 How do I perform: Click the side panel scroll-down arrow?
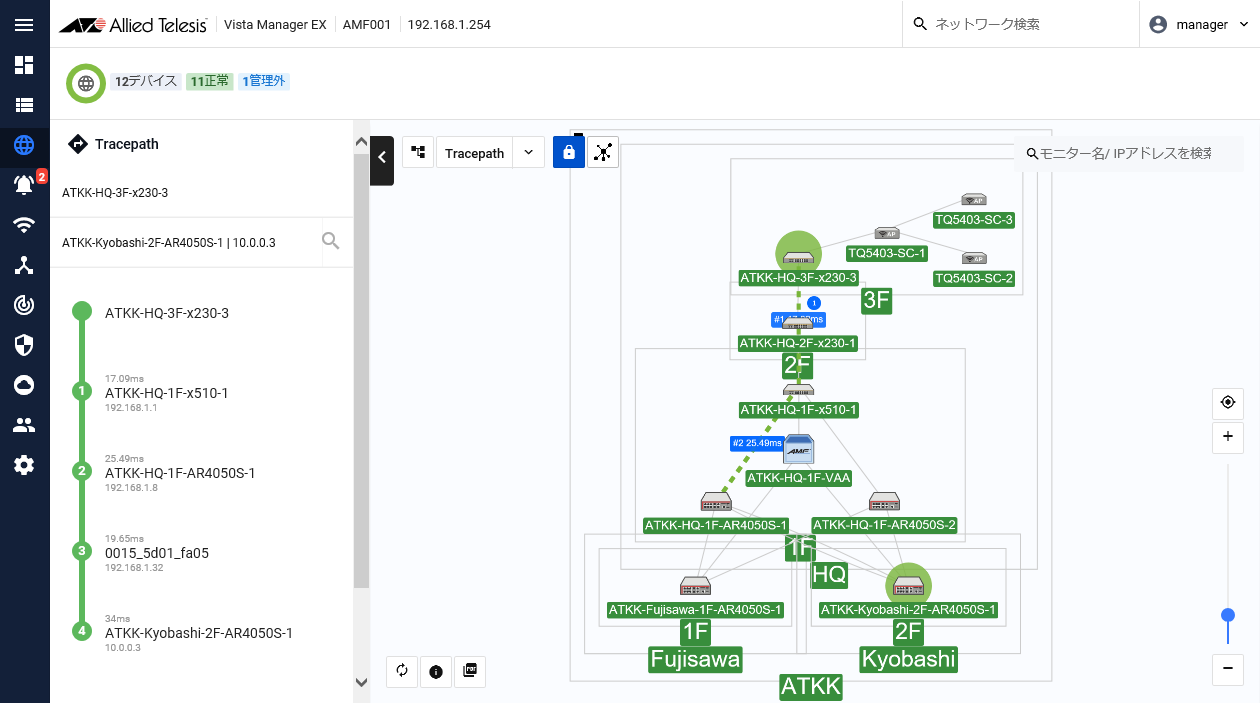click(362, 682)
